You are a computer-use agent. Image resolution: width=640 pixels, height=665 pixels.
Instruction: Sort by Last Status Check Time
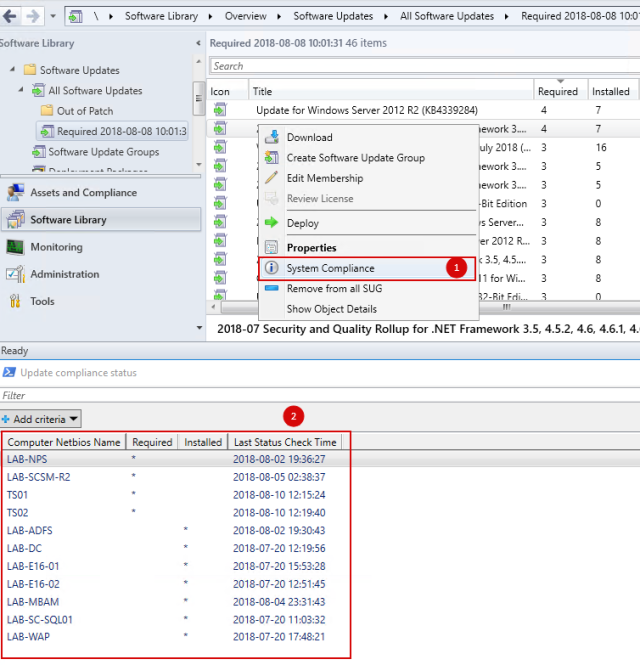[285, 442]
